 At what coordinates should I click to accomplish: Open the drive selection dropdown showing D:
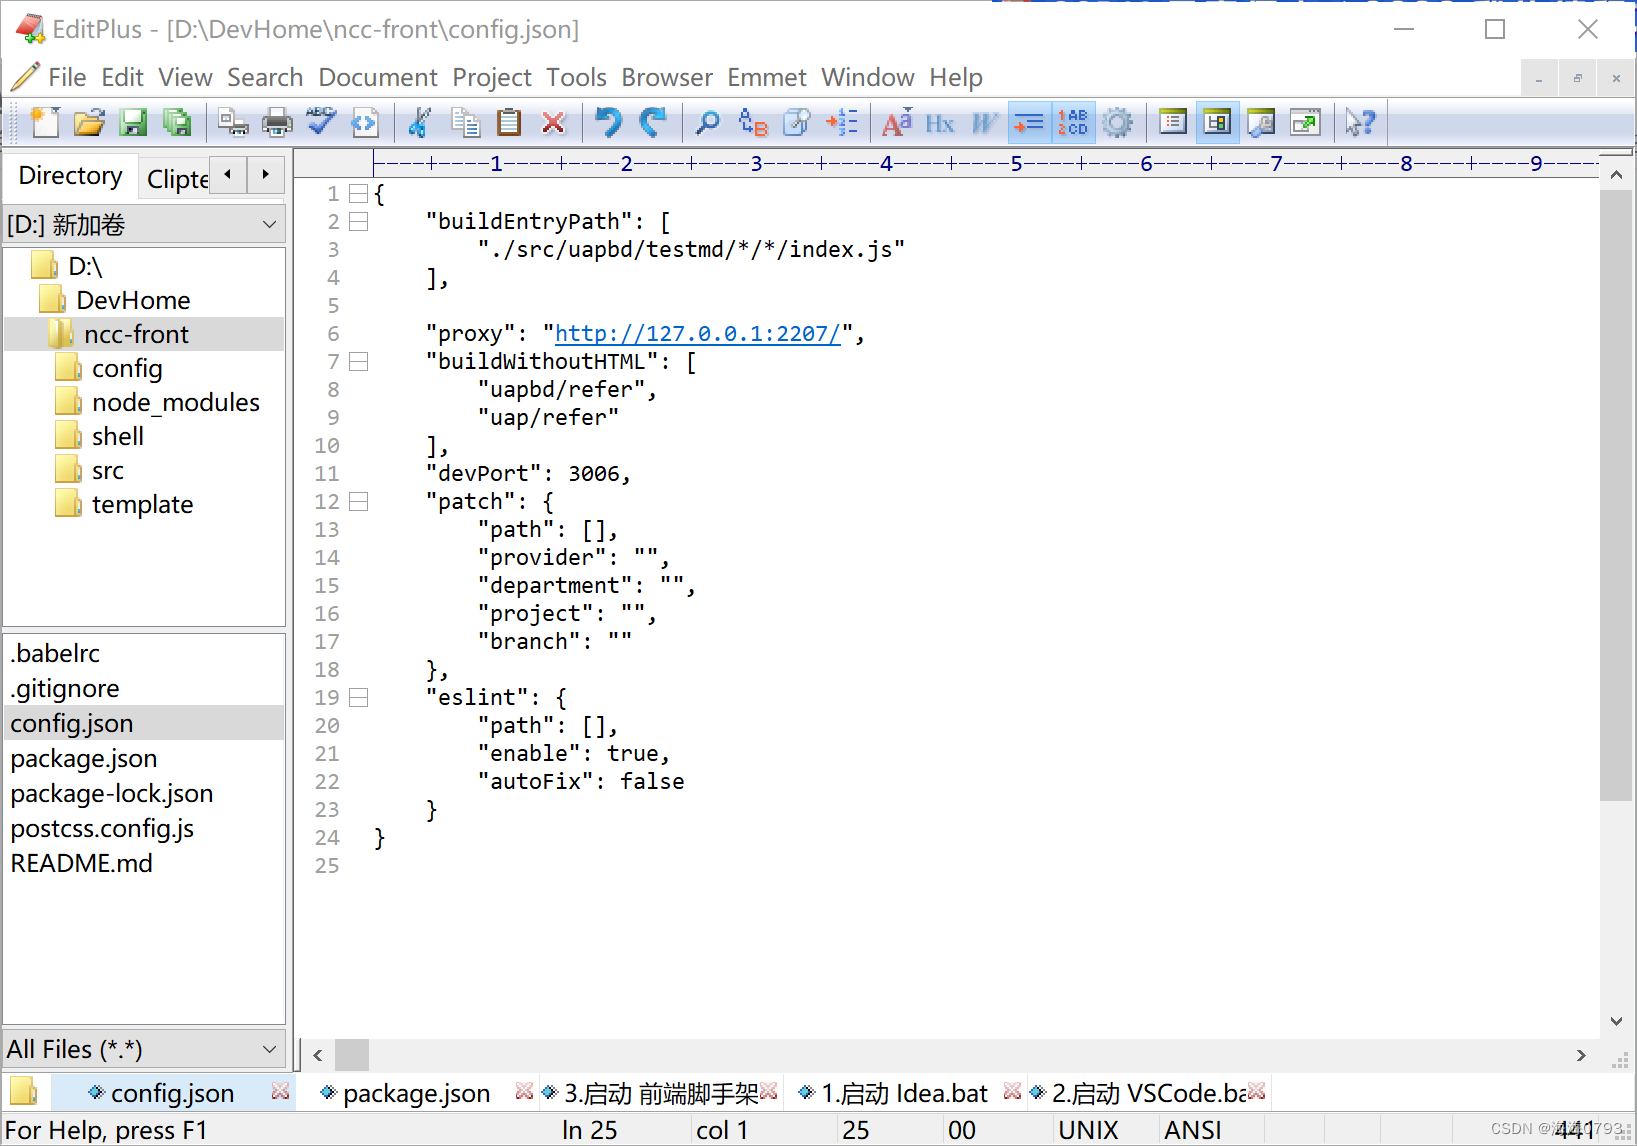click(x=270, y=224)
